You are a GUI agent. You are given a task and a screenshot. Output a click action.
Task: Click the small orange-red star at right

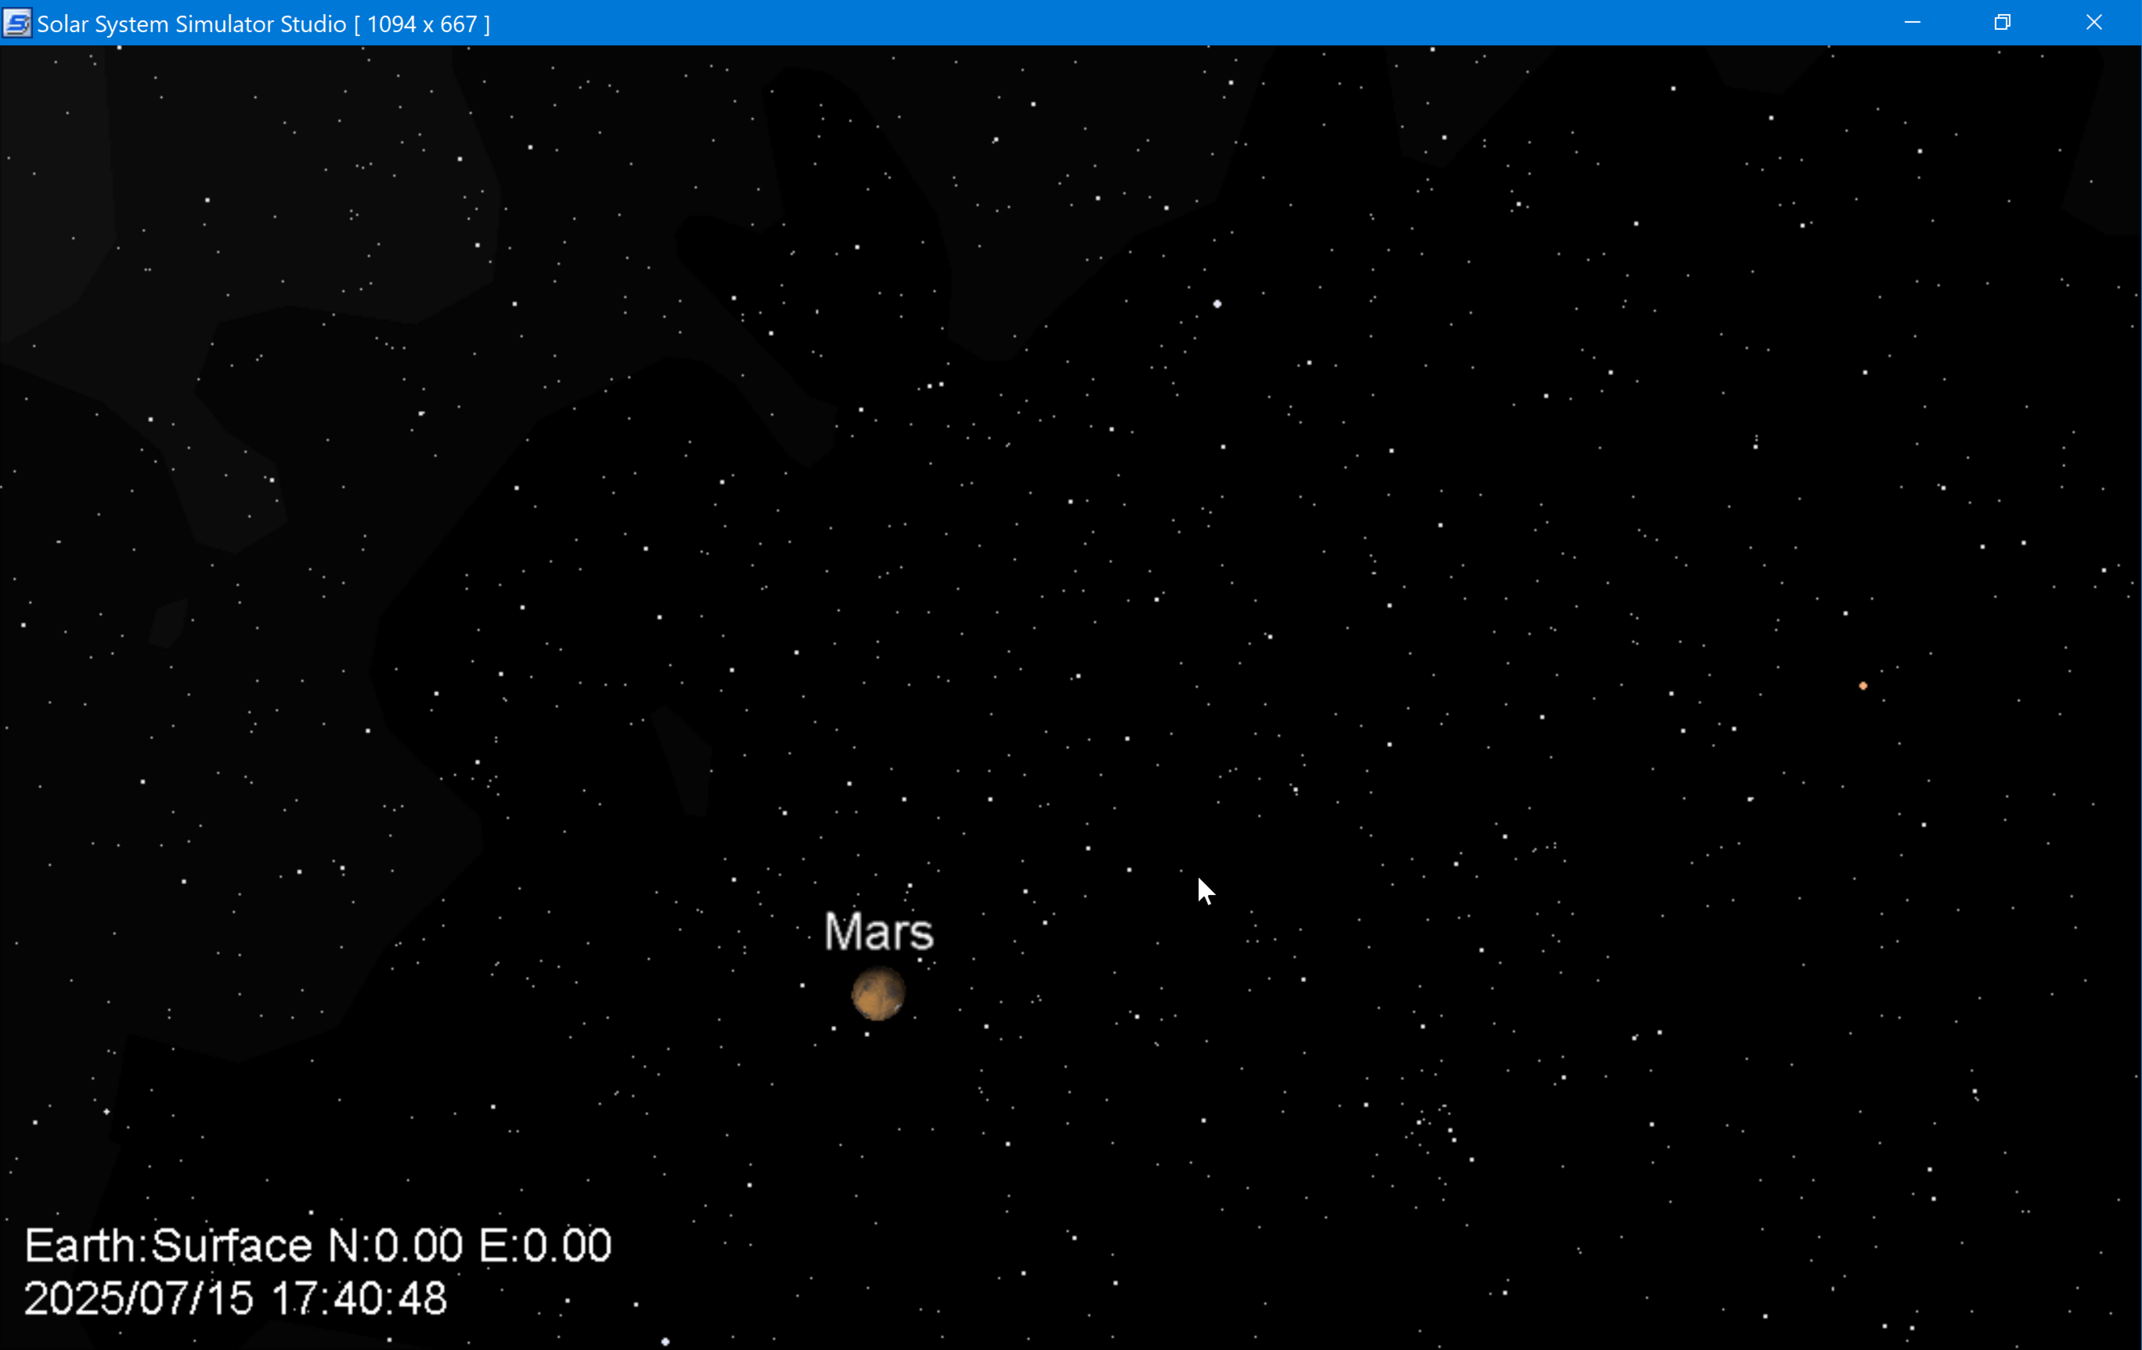(x=1863, y=686)
